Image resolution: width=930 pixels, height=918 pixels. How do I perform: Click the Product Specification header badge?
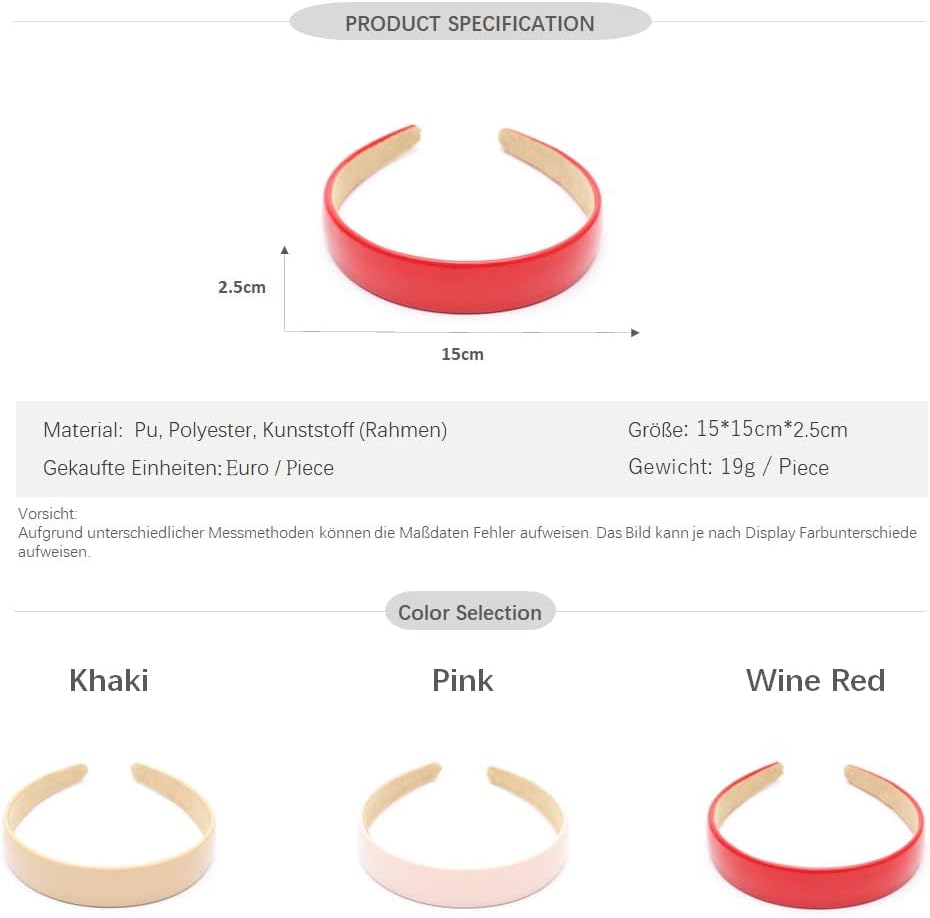coord(470,23)
